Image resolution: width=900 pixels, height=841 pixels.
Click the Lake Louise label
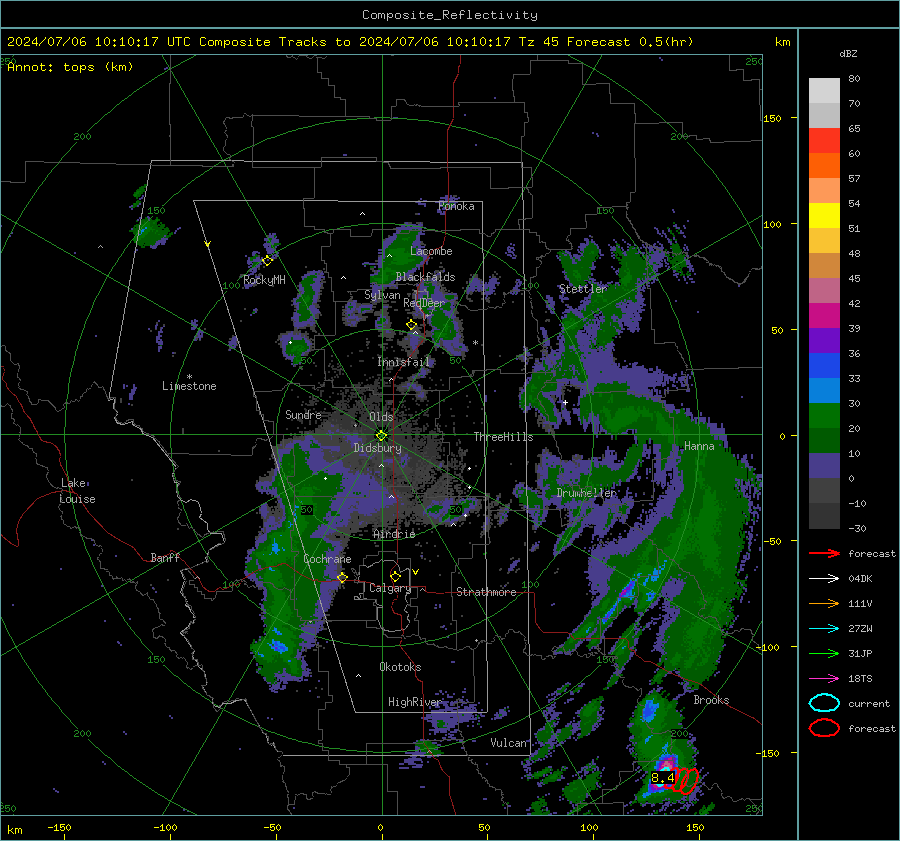pos(77,491)
